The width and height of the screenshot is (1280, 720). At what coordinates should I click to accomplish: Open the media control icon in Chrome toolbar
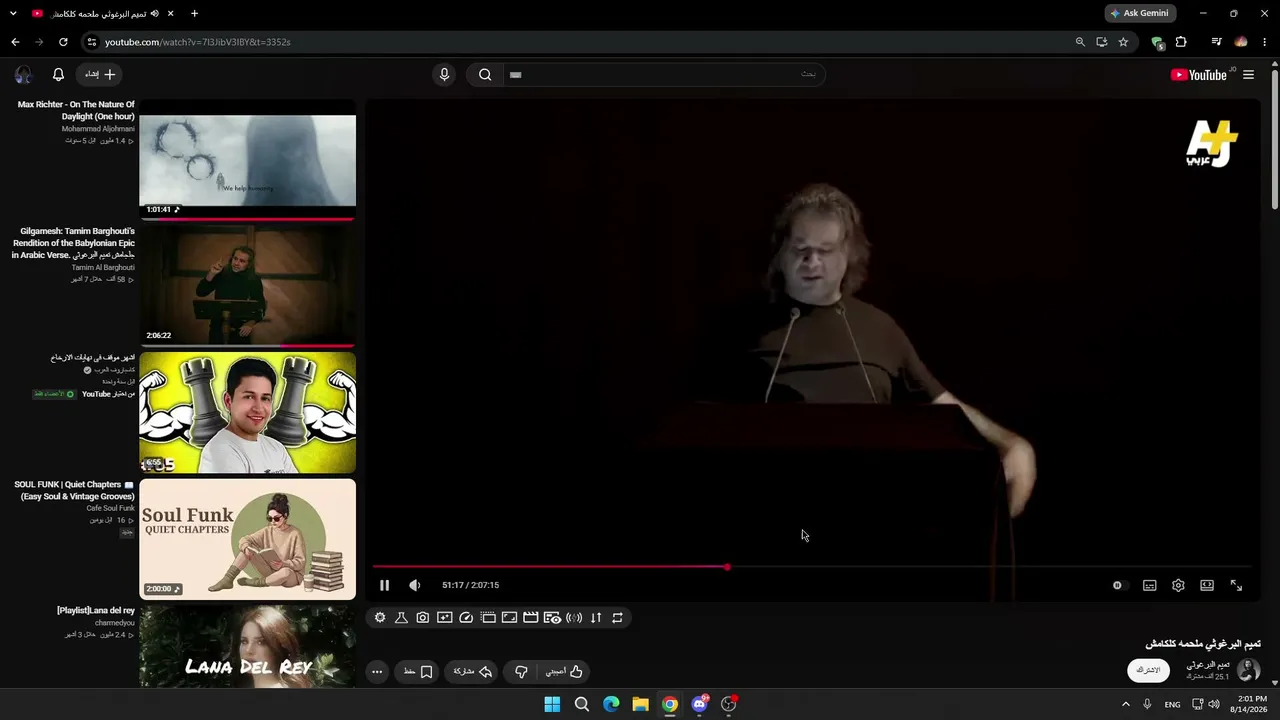[x=1216, y=42]
